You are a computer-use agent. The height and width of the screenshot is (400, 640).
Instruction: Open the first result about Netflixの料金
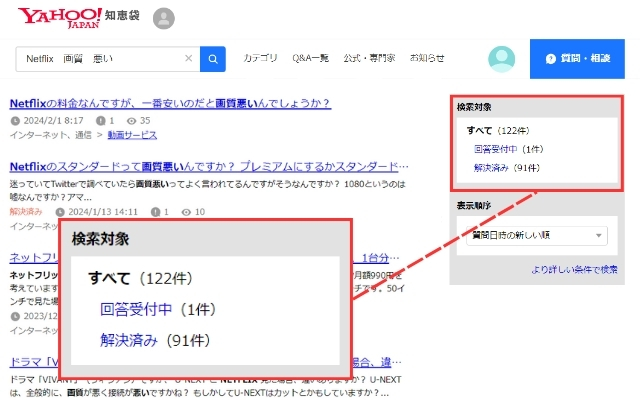tap(170, 103)
